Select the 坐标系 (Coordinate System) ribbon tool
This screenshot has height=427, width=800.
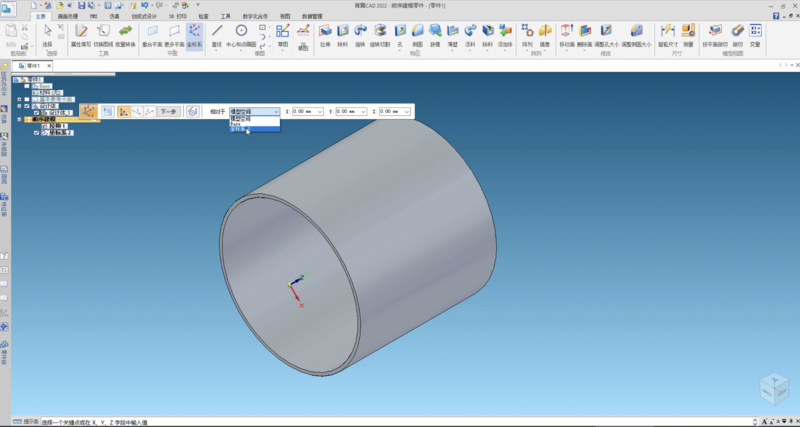194,33
